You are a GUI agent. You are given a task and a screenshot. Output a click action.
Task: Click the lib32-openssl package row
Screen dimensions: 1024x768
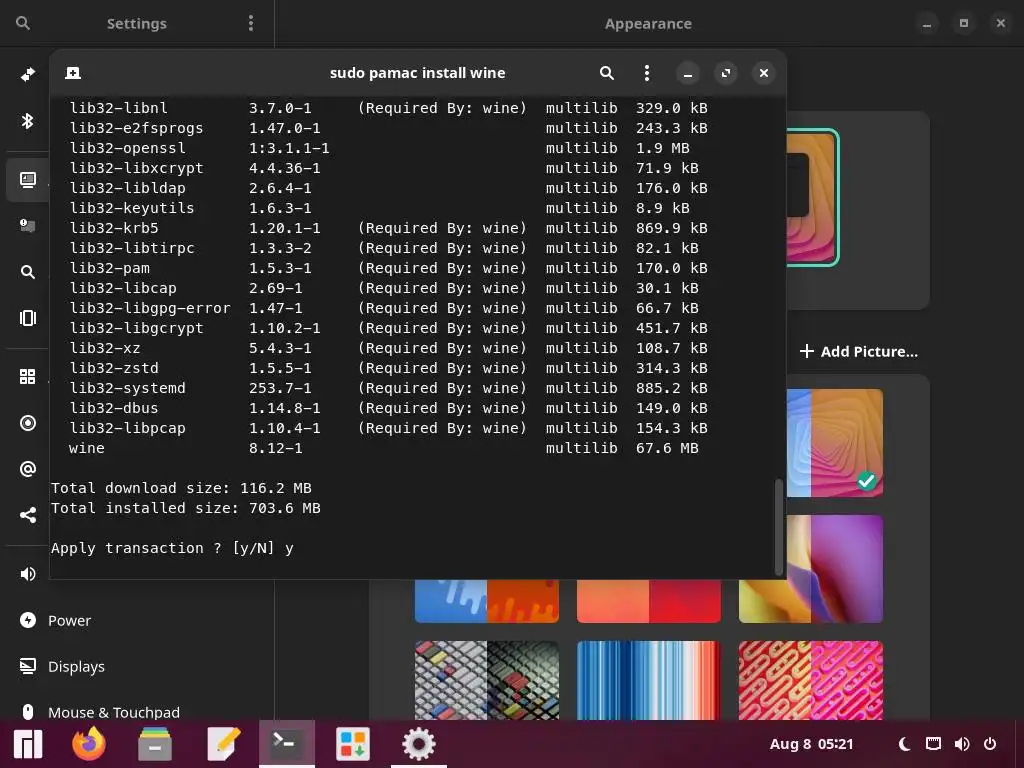click(379, 148)
